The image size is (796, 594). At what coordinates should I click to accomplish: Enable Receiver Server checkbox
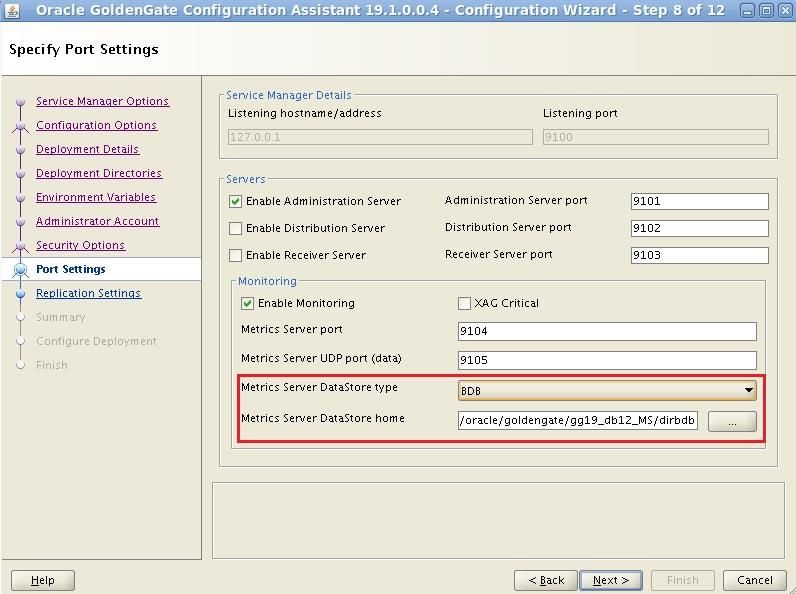(235, 255)
